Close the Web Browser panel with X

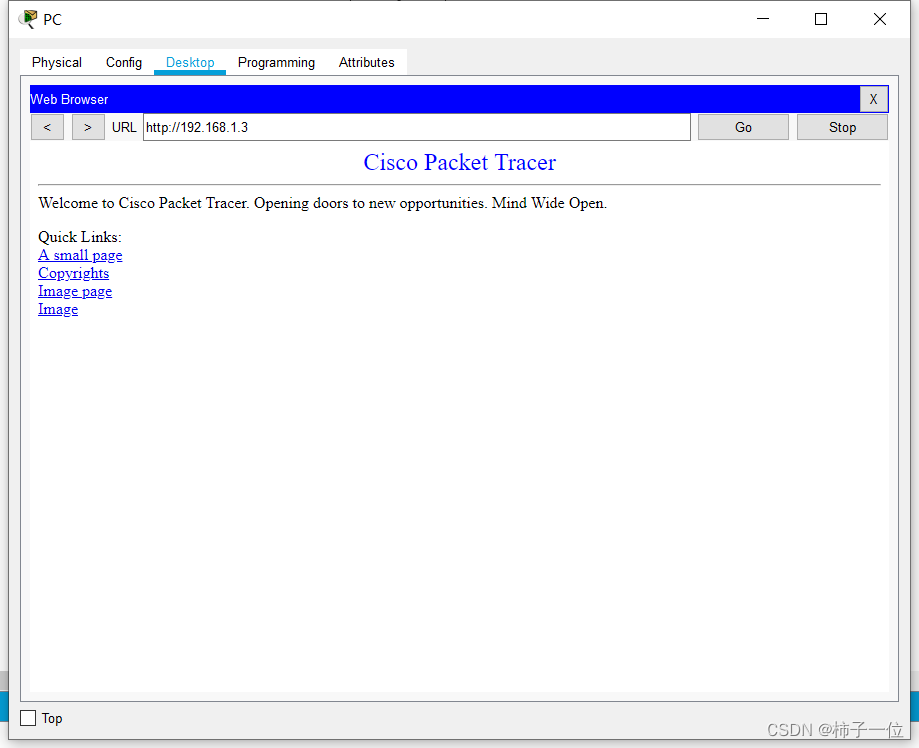click(873, 99)
